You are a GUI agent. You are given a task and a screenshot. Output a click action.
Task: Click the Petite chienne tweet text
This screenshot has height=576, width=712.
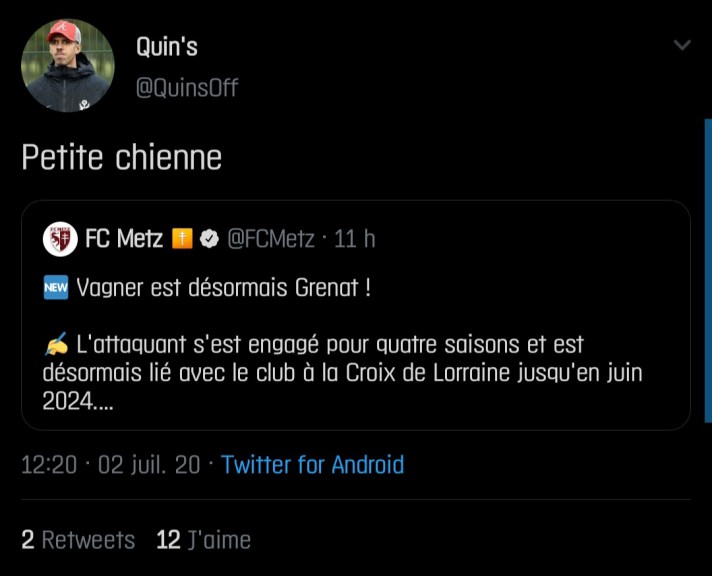(122, 158)
